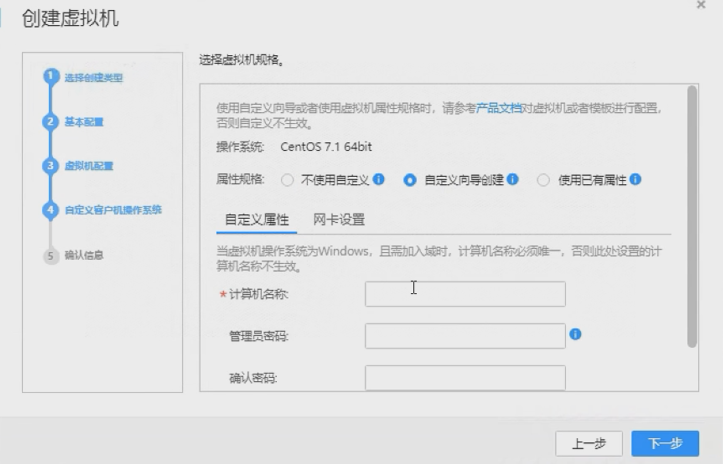
Task: Click step 1 circle 选择创建类型
Action: (48, 77)
